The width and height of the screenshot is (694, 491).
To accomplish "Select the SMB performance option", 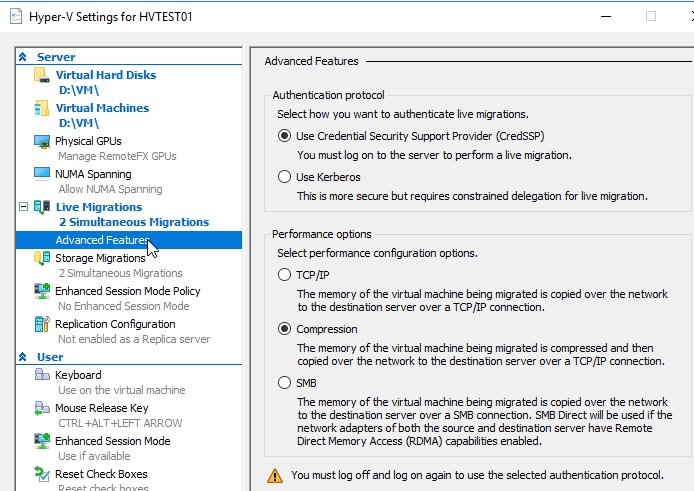I will 284,383.
